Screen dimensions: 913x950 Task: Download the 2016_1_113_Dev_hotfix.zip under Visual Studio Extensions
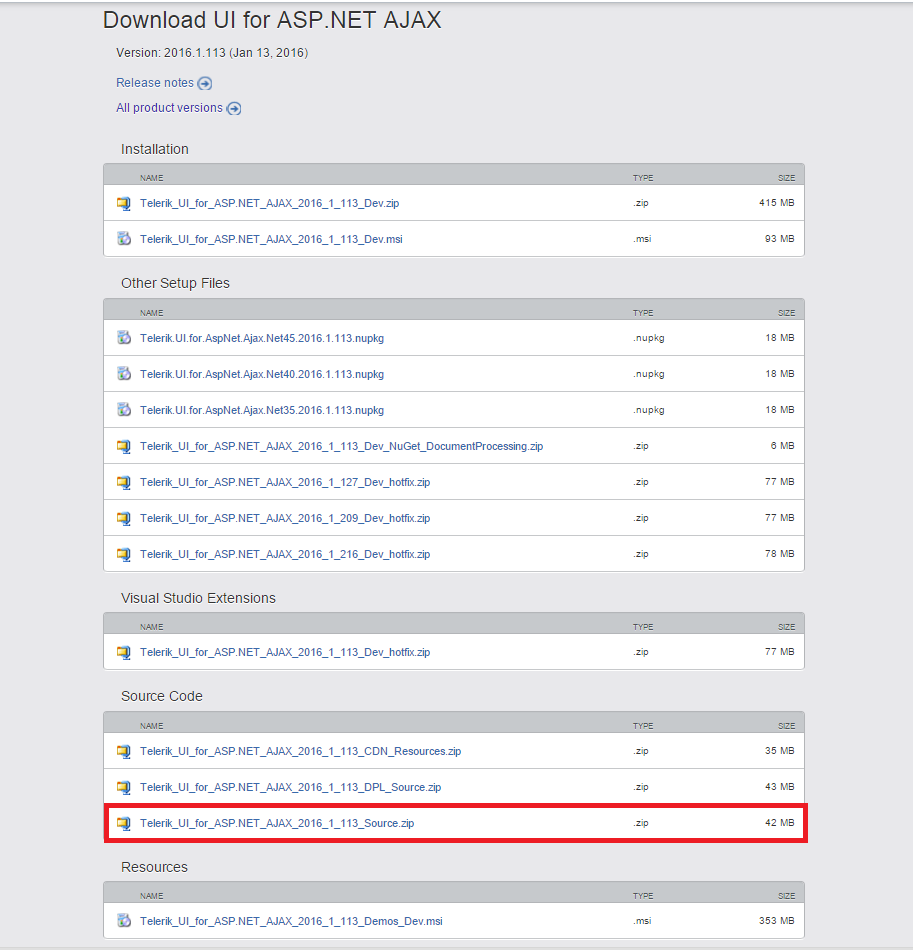(285, 652)
